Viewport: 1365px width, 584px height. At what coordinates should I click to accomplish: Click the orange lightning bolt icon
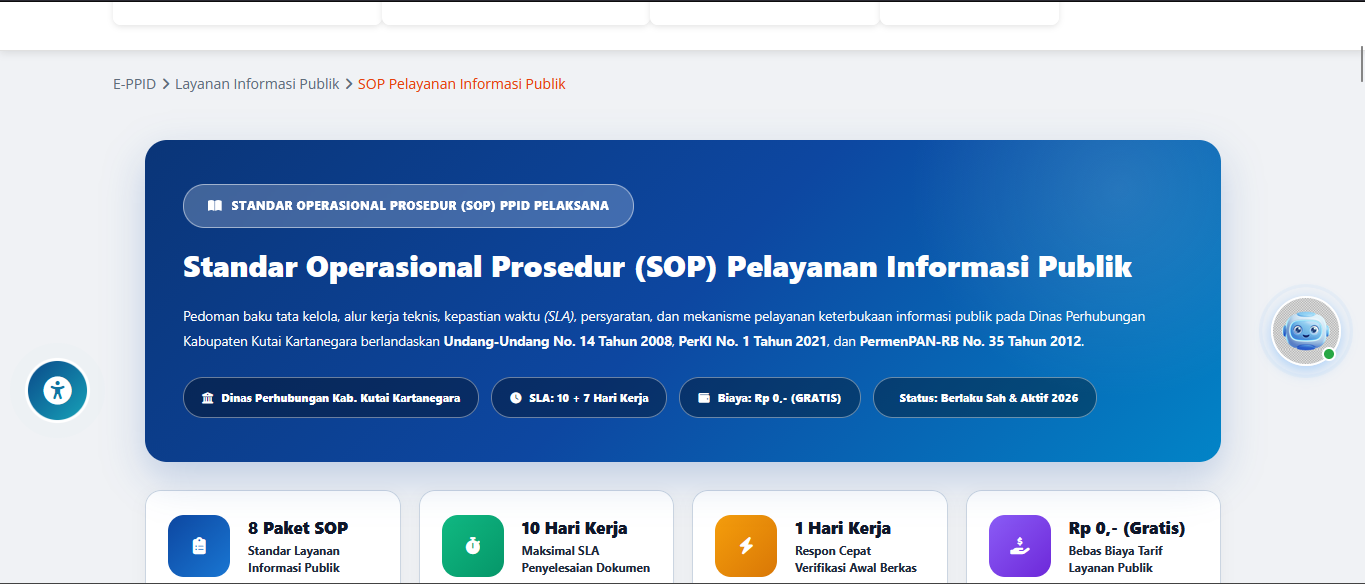coord(746,546)
